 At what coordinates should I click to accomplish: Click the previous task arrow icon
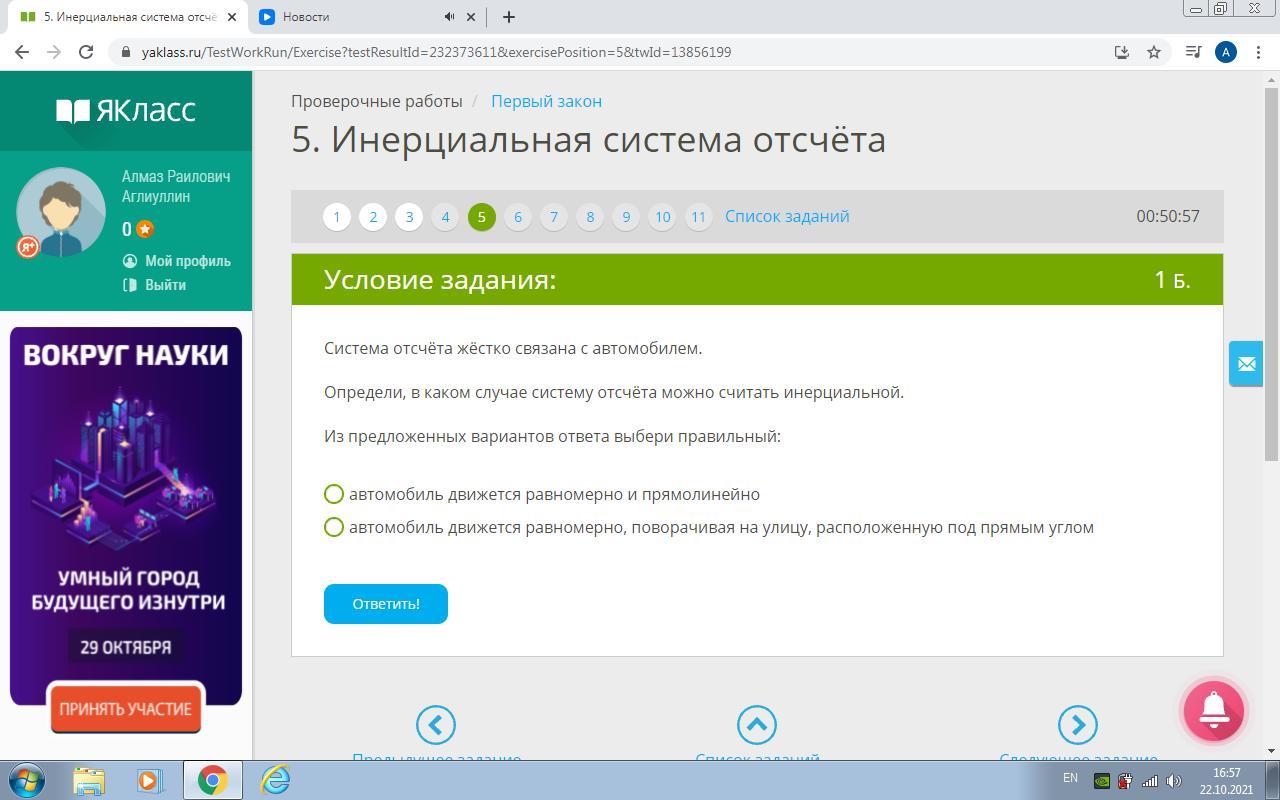(x=436, y=725)
